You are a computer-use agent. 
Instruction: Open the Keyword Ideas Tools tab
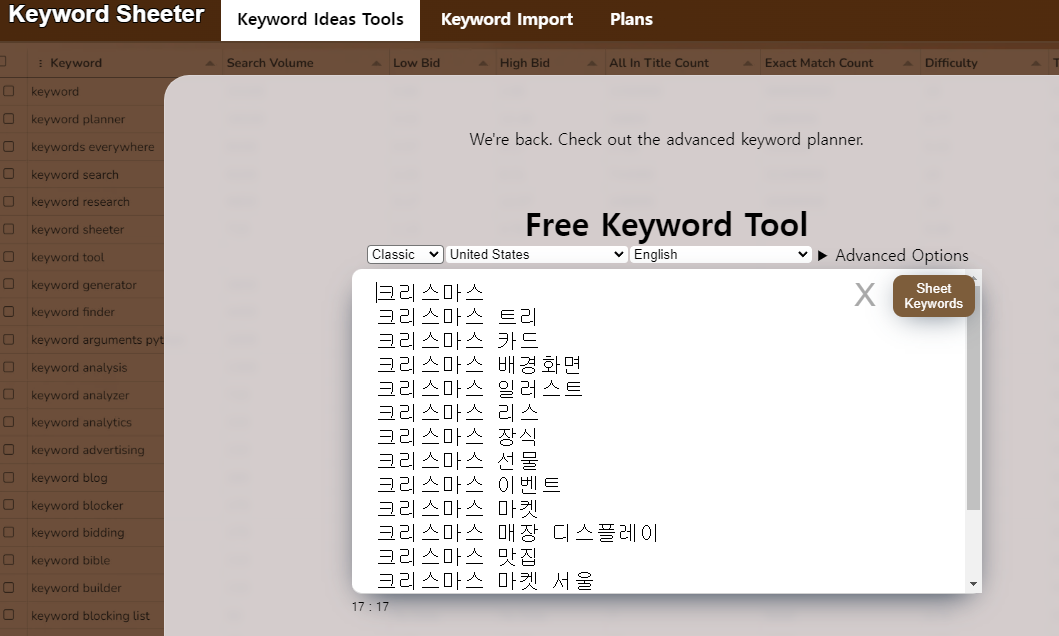[x=320, y=20]
